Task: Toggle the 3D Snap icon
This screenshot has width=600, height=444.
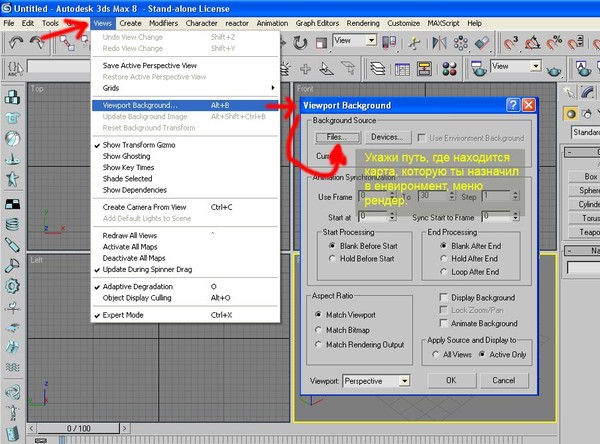Action: coord(511,42)
